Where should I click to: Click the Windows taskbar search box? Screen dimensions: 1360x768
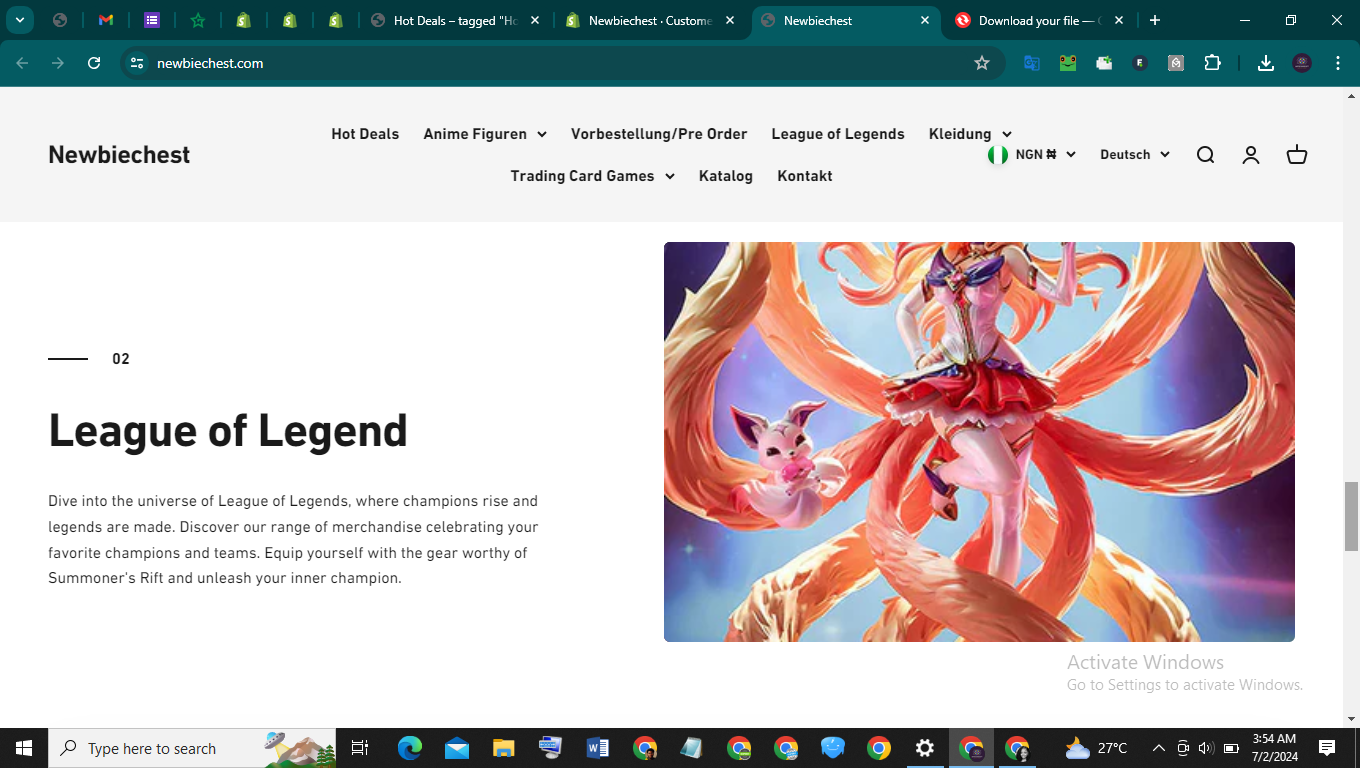coord(192,748)
